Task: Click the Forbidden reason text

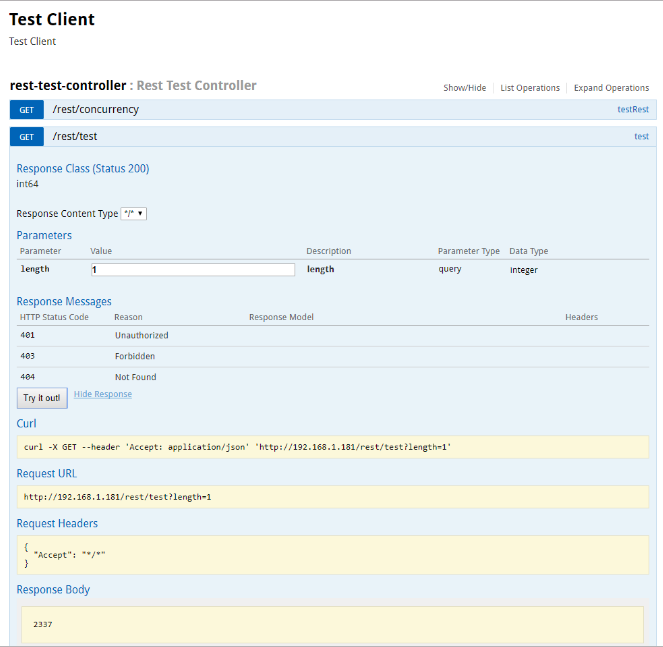Action: click(135, 356)
